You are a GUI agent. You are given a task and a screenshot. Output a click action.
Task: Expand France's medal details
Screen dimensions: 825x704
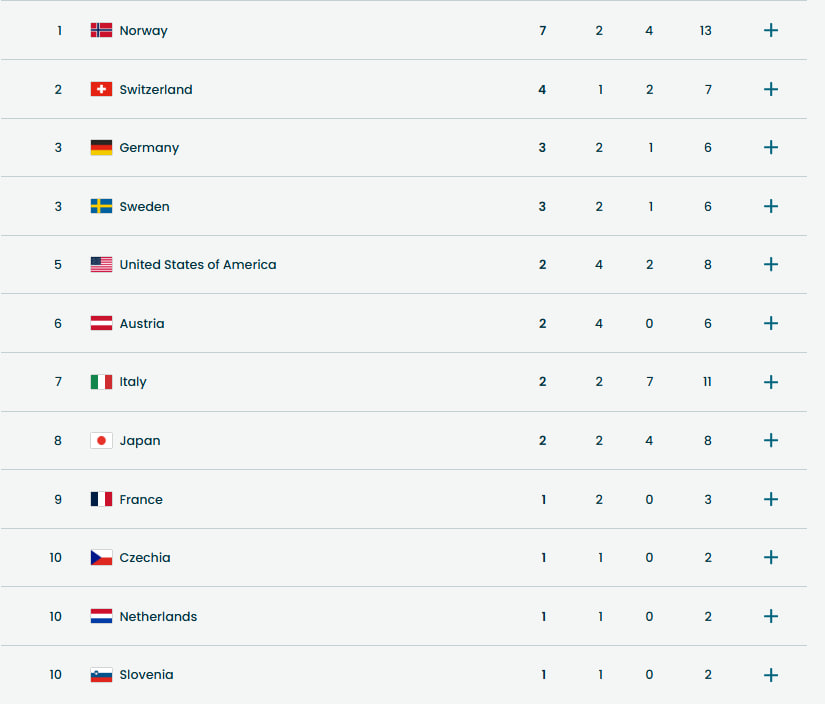pos(770,499)
